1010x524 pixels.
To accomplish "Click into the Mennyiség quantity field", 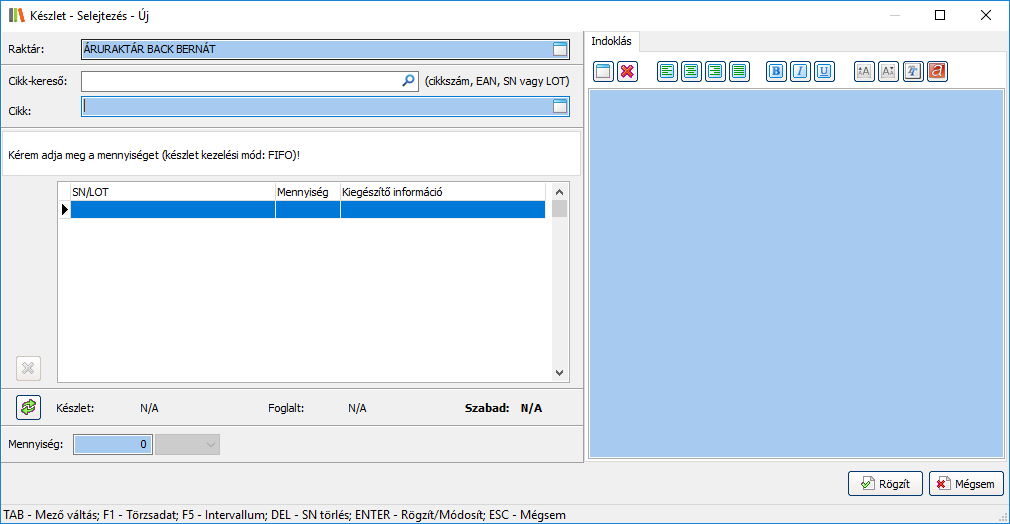I will pos(113,444).
